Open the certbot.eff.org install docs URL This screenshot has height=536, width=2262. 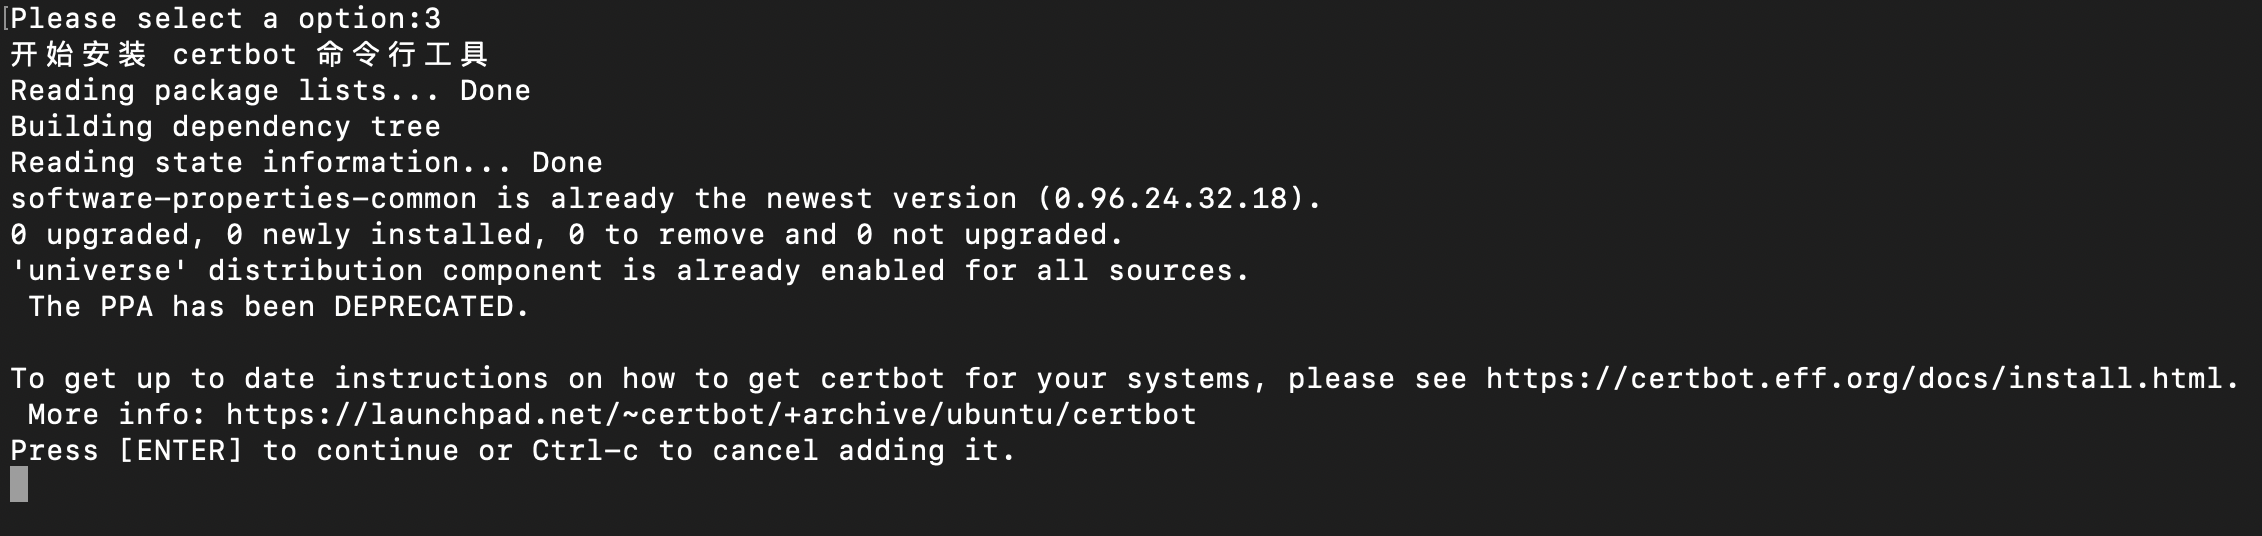1861,379
